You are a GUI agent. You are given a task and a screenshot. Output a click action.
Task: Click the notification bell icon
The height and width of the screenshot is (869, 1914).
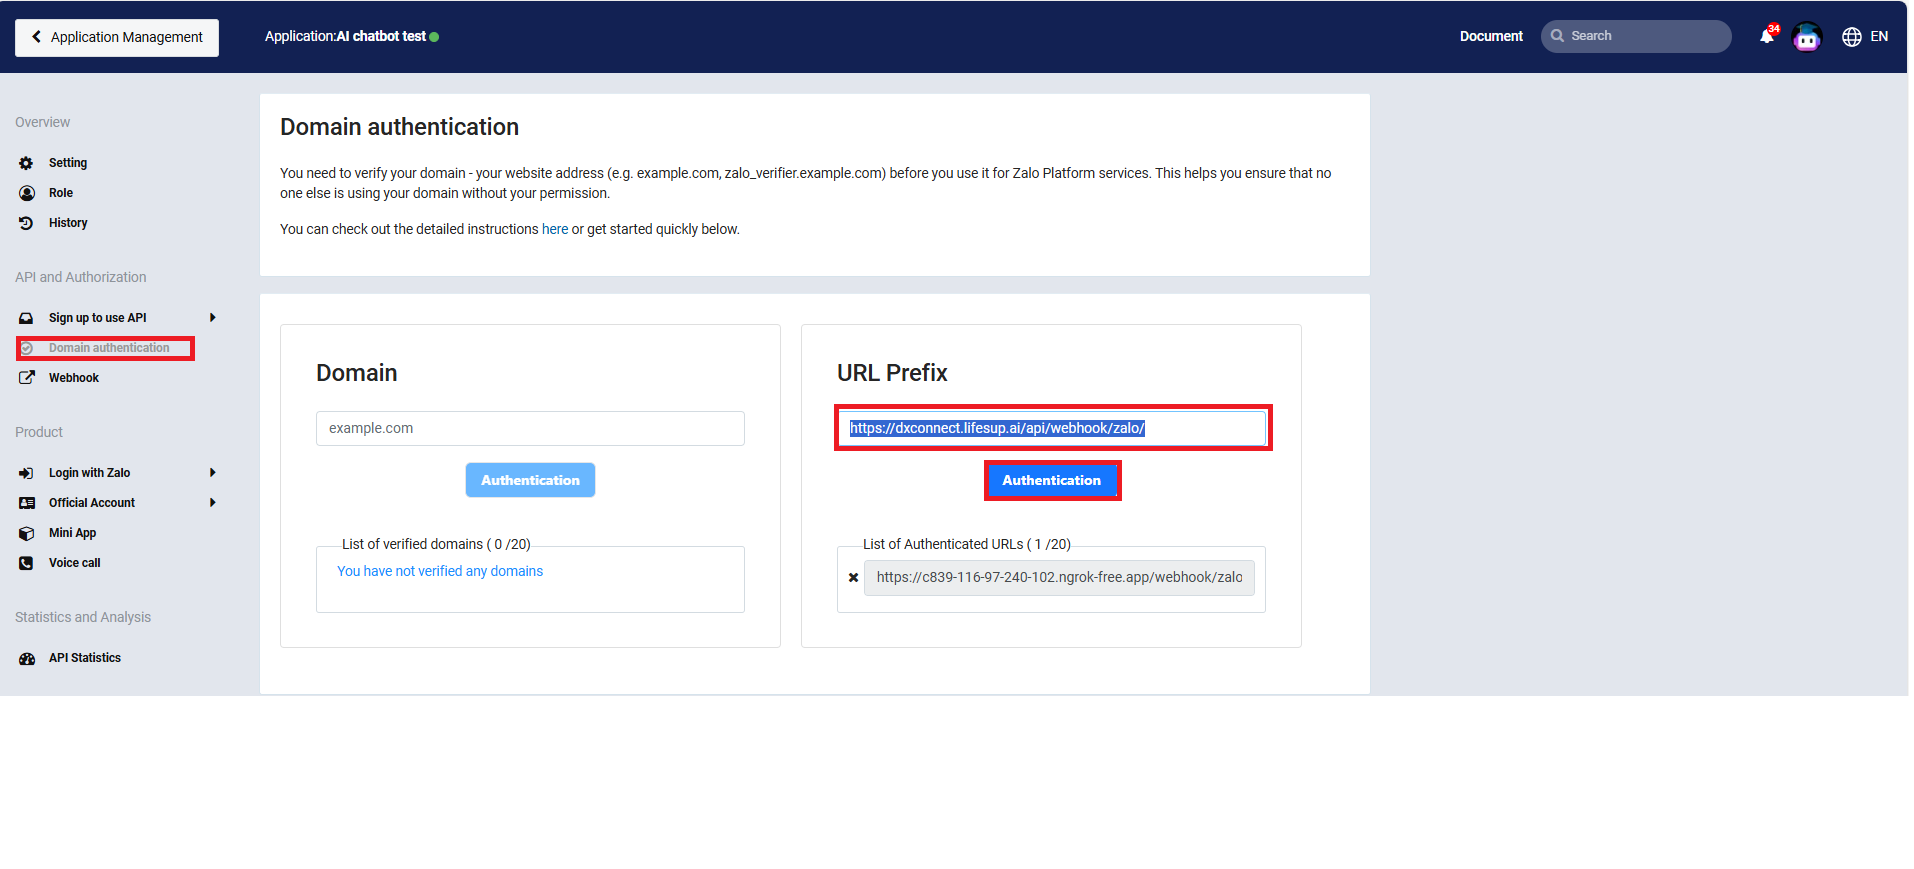[x=1766, y=37]
